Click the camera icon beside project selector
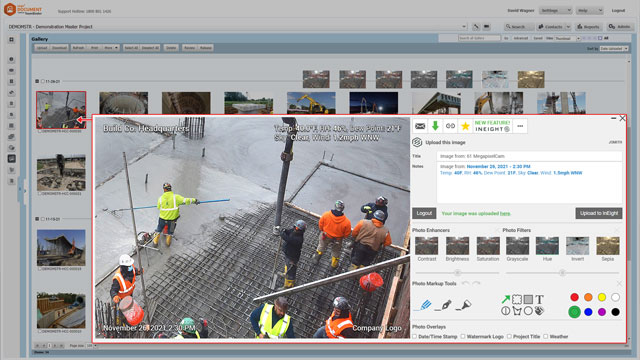Viewport: 640px width, 360px height. coord(487,27)
